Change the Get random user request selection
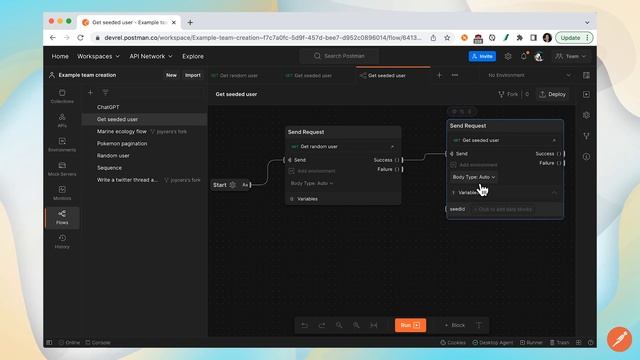Image resolution: width=640 pixels, height=360 pixels. point(343,147)
